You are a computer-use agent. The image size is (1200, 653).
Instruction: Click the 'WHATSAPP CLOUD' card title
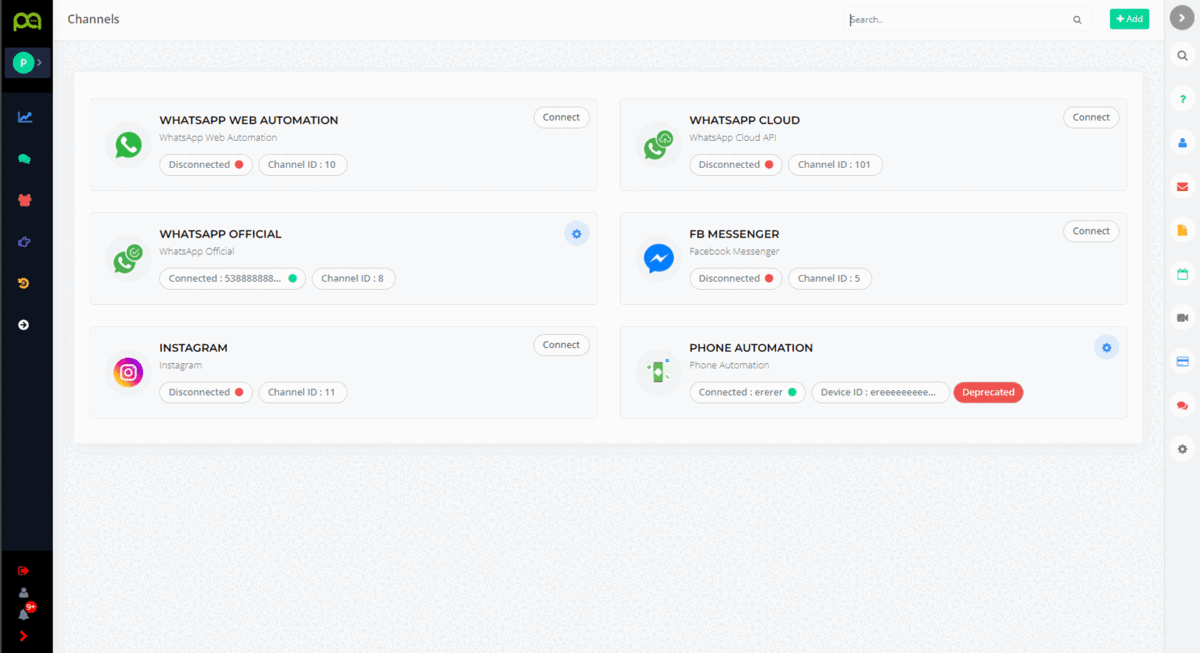(745, 120)
